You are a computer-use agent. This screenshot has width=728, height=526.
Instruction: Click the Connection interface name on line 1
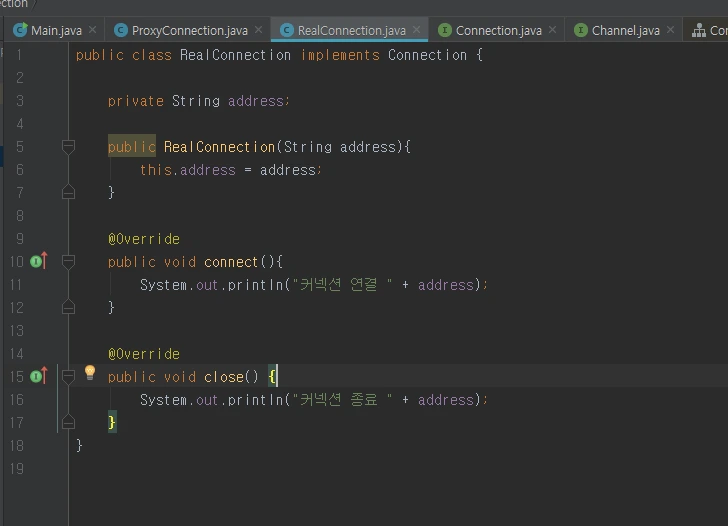tap(427, 55)
